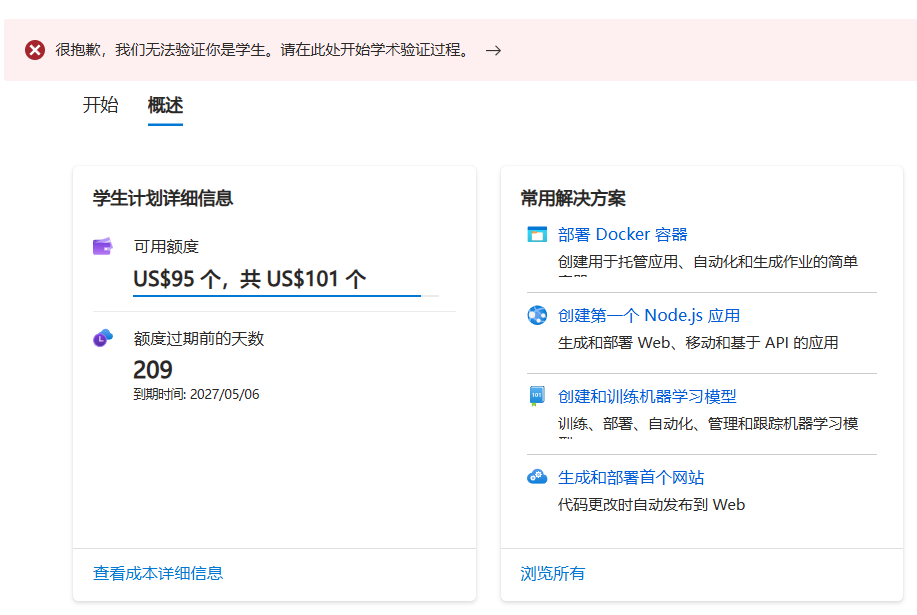Viewport: 917px width, 615px height.
Task: Click the clock cloud icon beside 额度过期前的天数
Action: pyautogui.click(x=103, y=338)
